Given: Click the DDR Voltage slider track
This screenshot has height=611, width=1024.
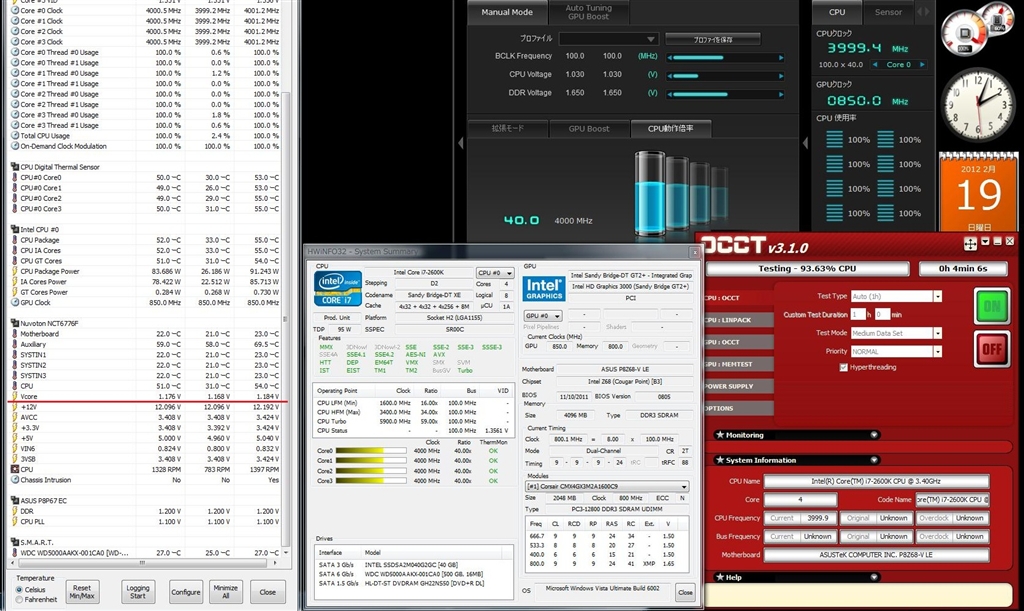Looking at the screenshot, I should (725, 94).
